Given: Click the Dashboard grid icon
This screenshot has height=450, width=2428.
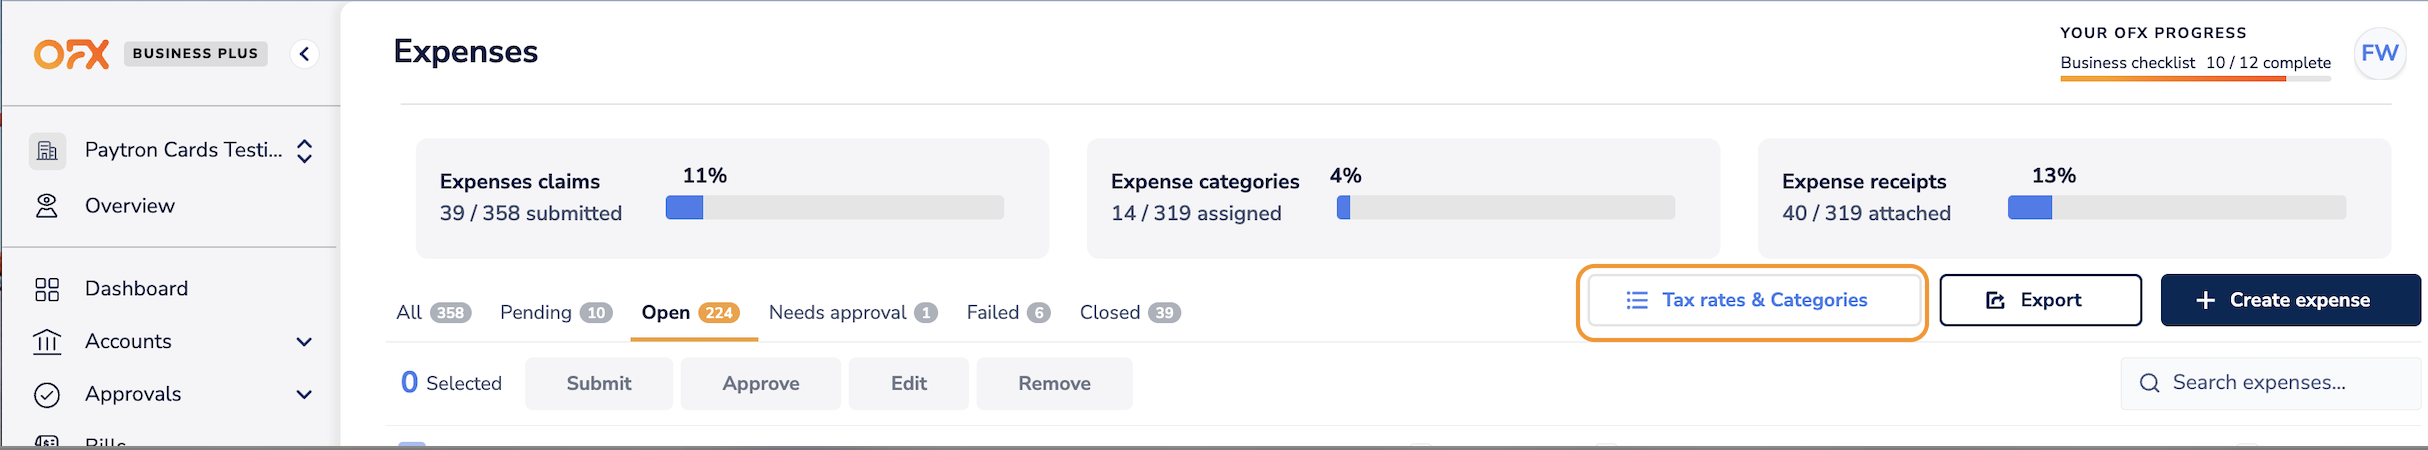Looking at the screenshot, I should (47, 289).
